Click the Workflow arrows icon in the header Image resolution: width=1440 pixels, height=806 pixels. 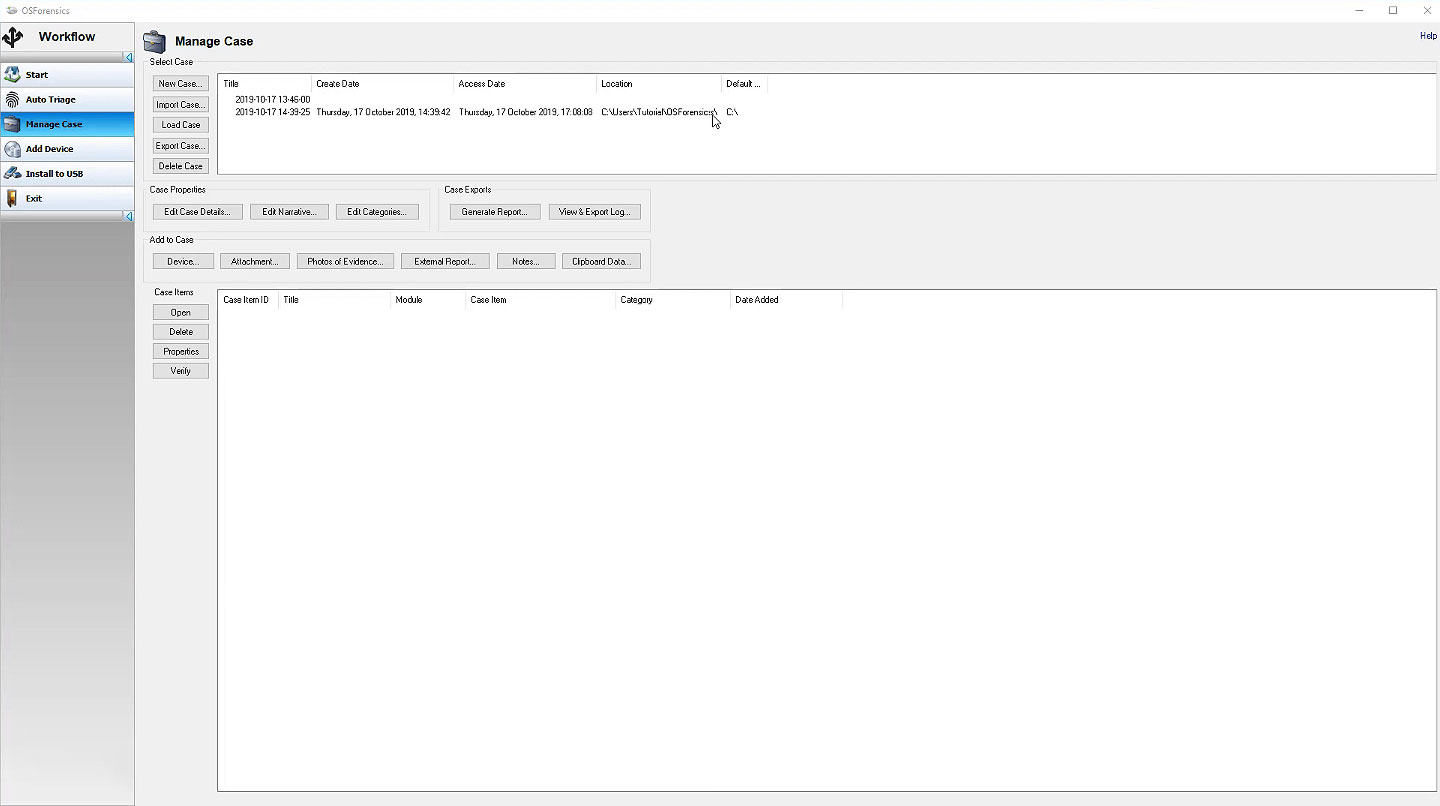click(13, 37)
